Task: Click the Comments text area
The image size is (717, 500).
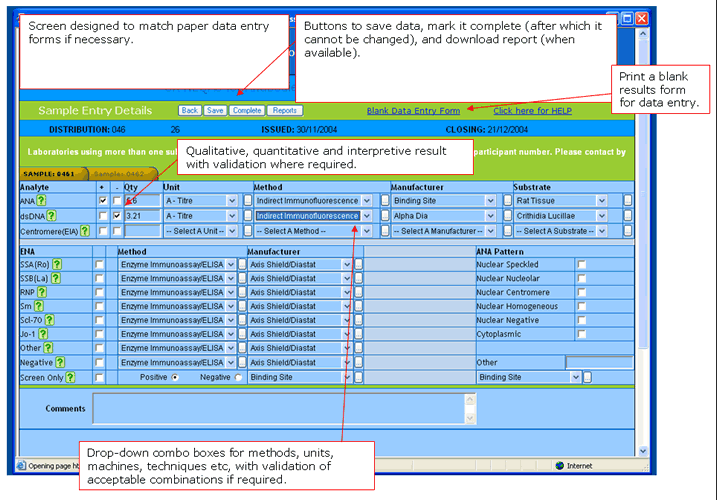Action: tap(279, 409)
